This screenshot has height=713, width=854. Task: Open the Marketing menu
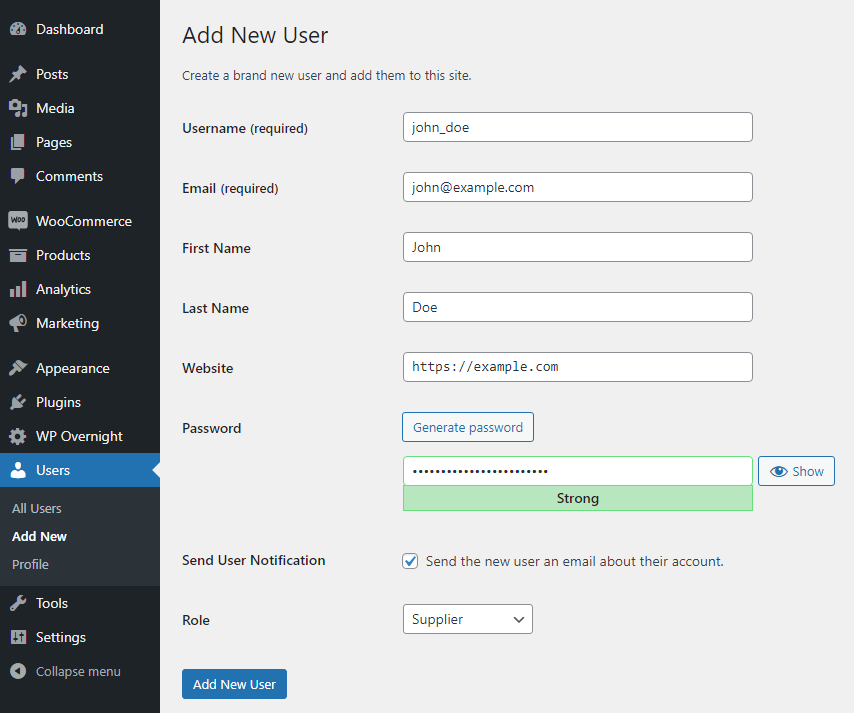(68, 324)
